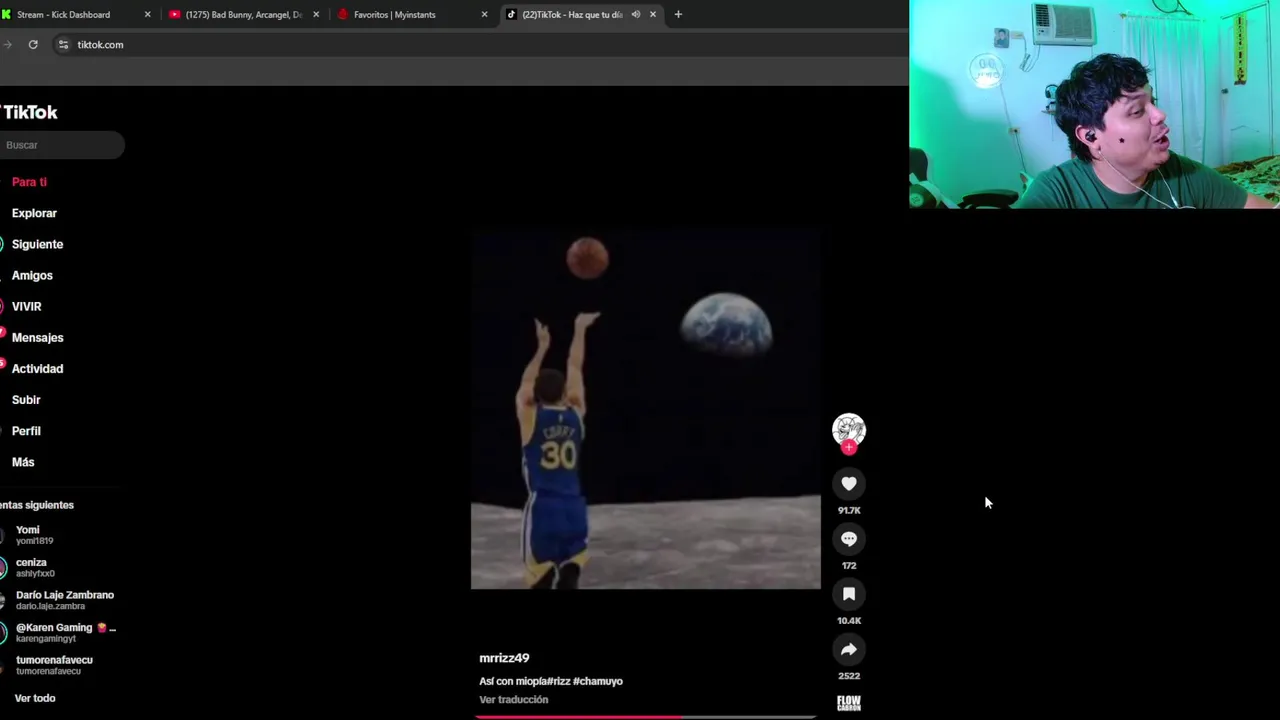
Task: Save the video with the bookmark icon
Action: tap(849, 594)
